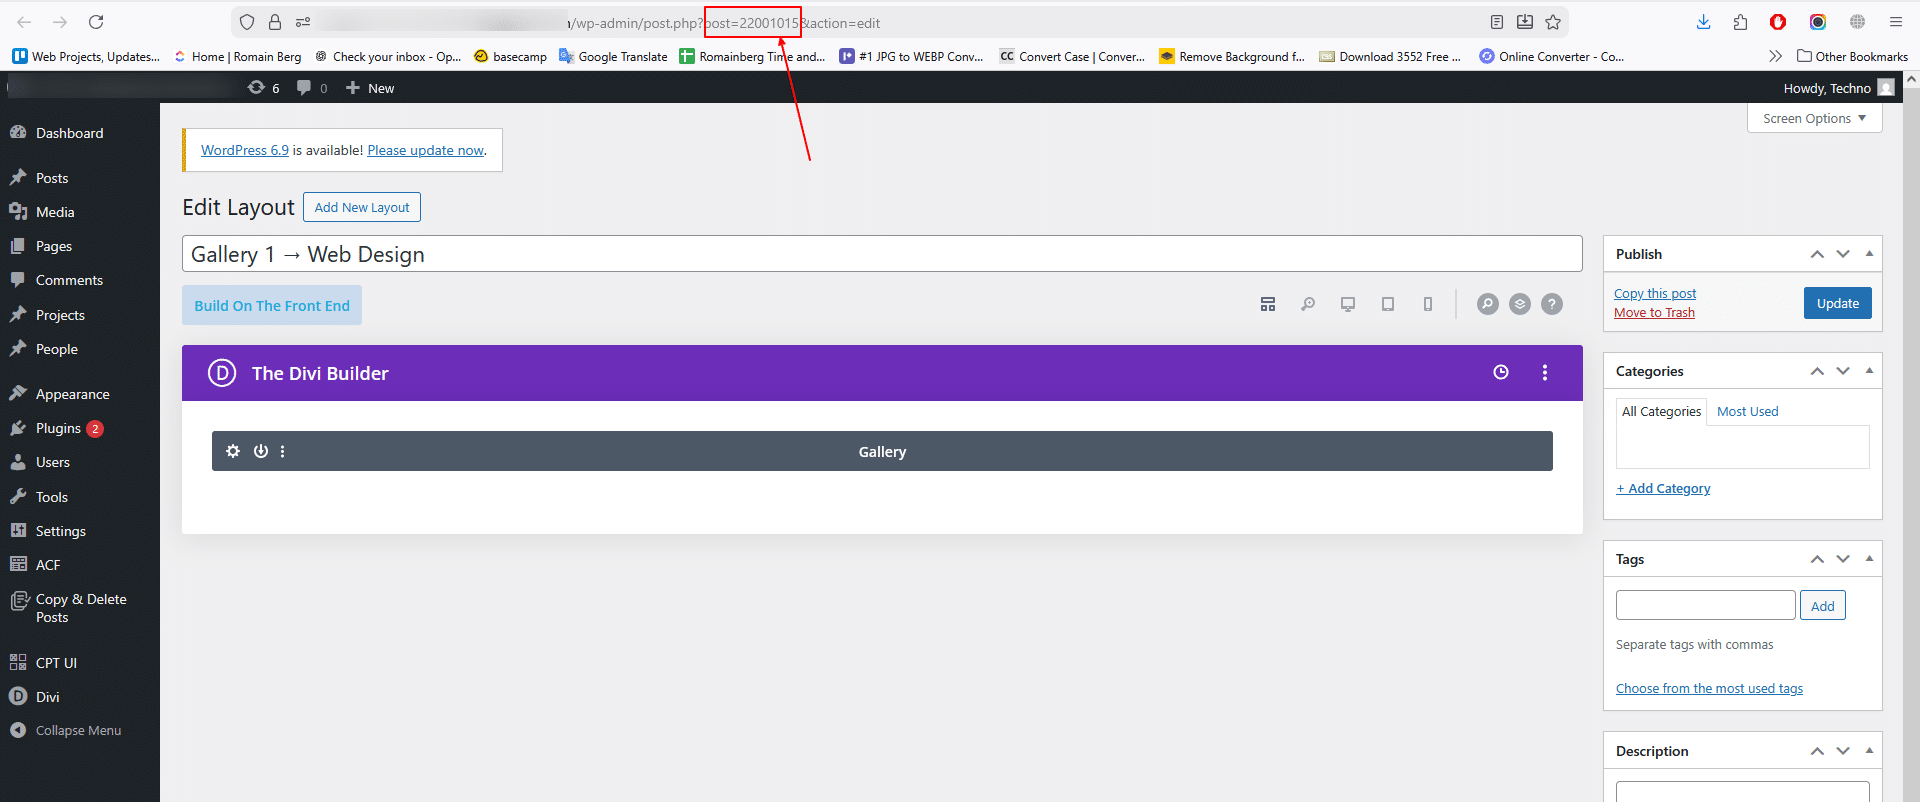Viewport: 1920px width, 802px height.
Task: Select the phone preview icon
Action: click(1428, 304)
